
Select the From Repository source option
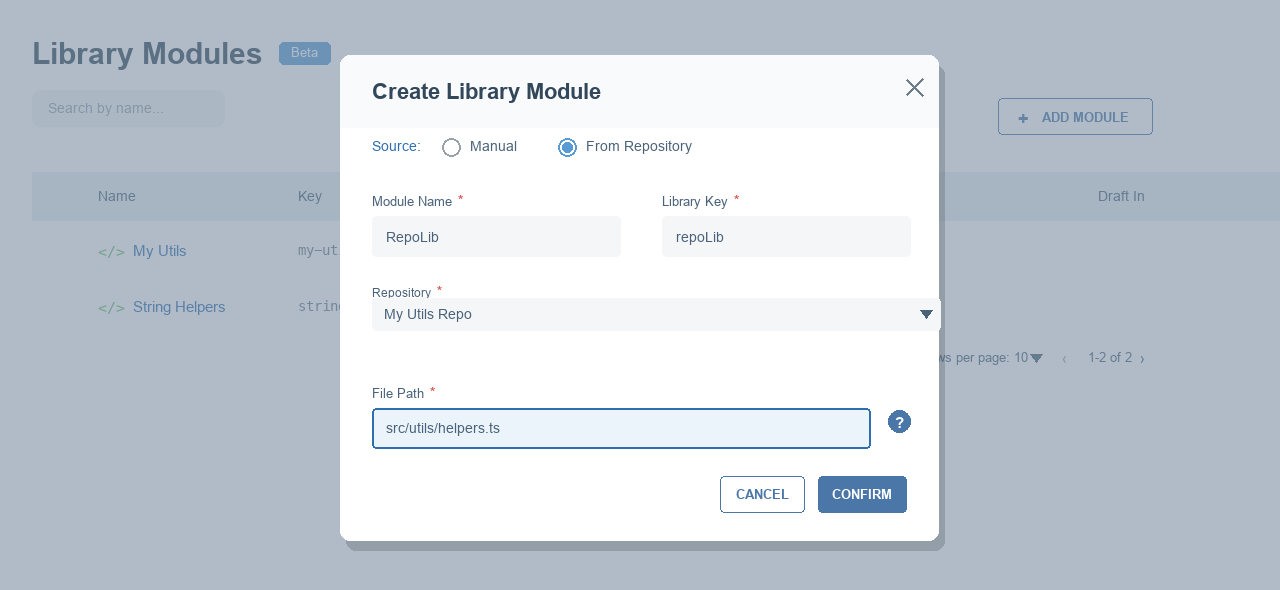567,147
